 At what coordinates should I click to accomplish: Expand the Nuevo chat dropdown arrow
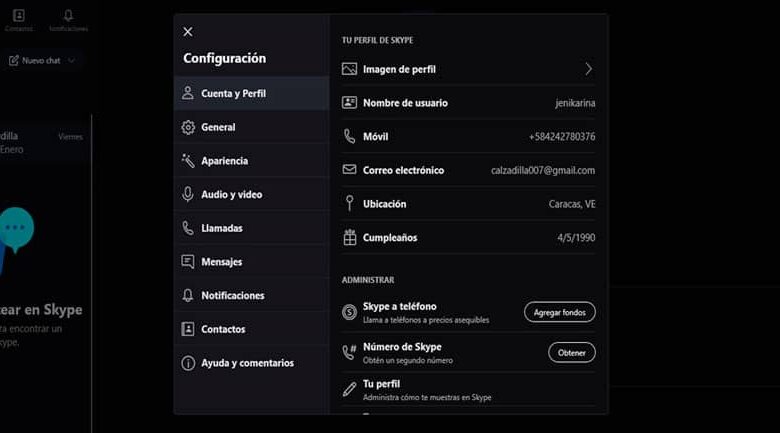72,61
